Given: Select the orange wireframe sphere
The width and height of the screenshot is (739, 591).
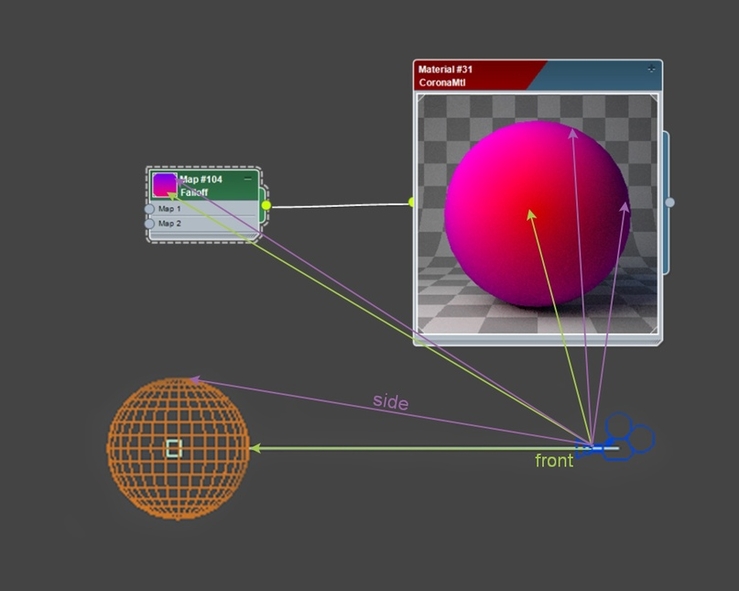Looking at the screenshot, I should [178, 449].
